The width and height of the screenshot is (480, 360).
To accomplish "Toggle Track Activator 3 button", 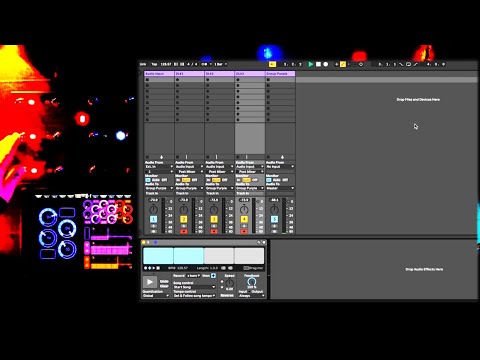I will click(214, 219).
